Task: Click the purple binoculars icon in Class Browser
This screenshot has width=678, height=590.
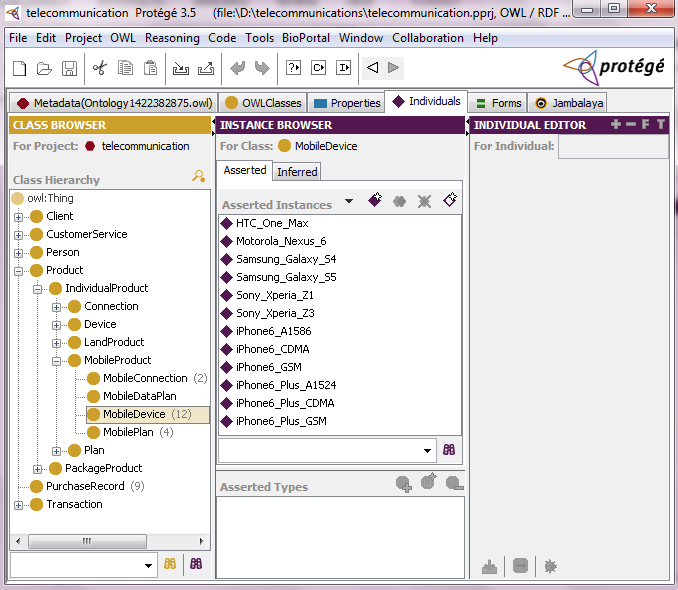Action: pos(196,564)
